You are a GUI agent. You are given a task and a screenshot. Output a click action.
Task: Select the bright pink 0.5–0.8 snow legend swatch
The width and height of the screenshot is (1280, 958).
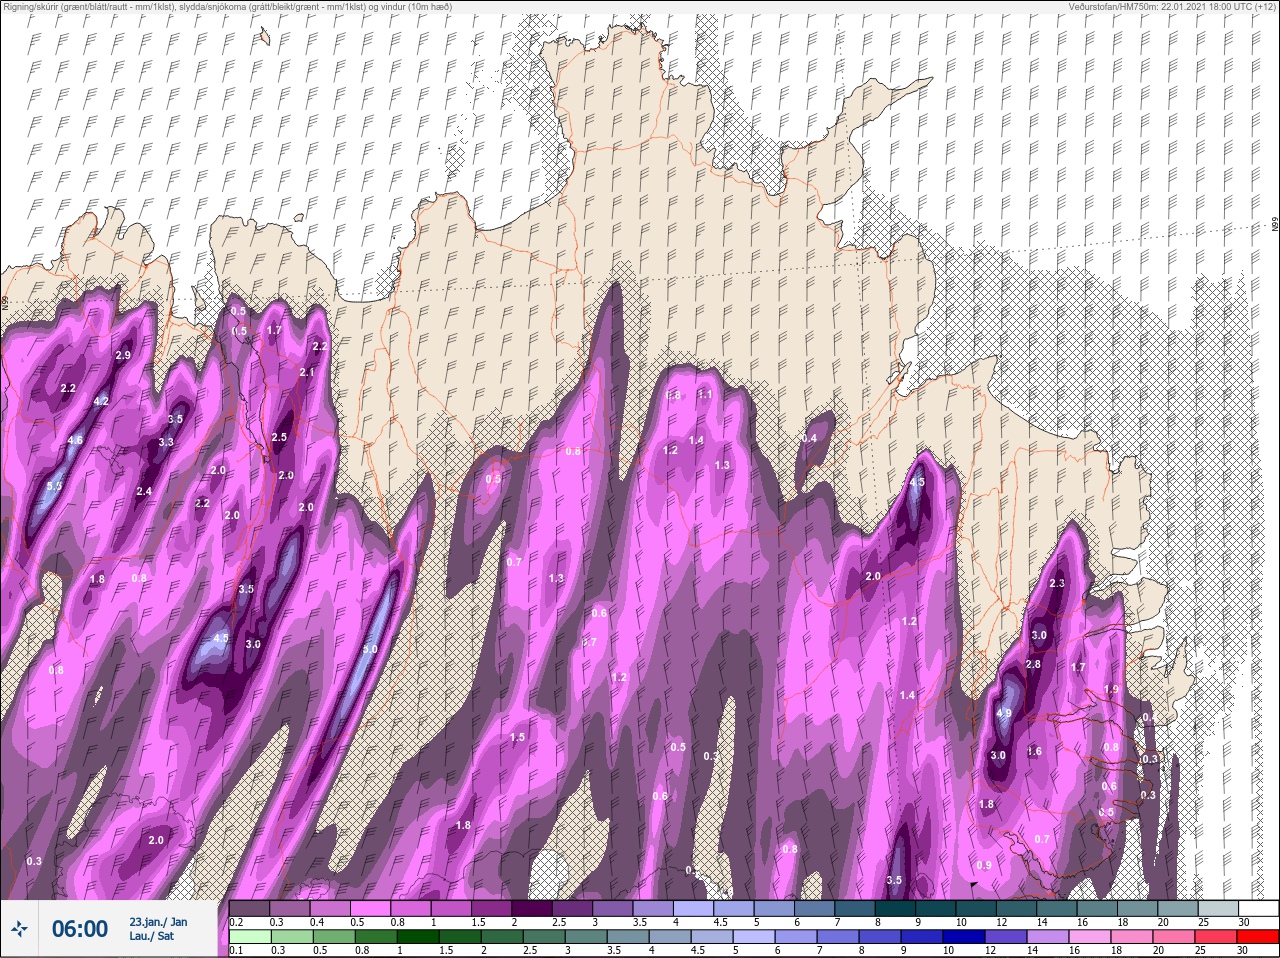click(371, 908)
